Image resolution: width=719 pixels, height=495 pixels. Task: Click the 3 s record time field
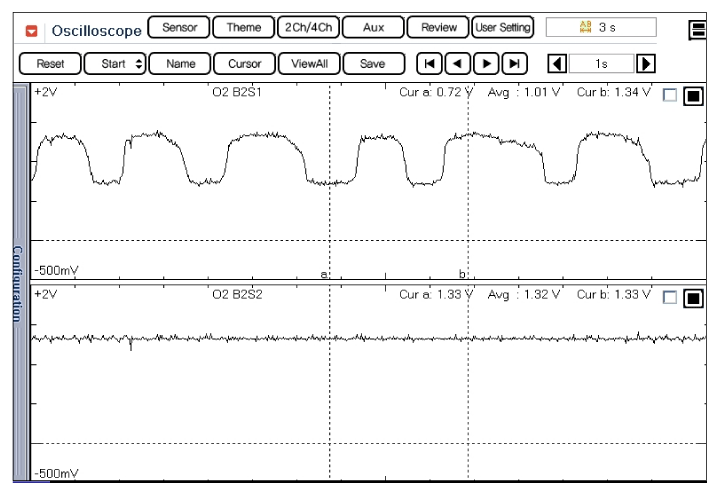tap(602, 27)
